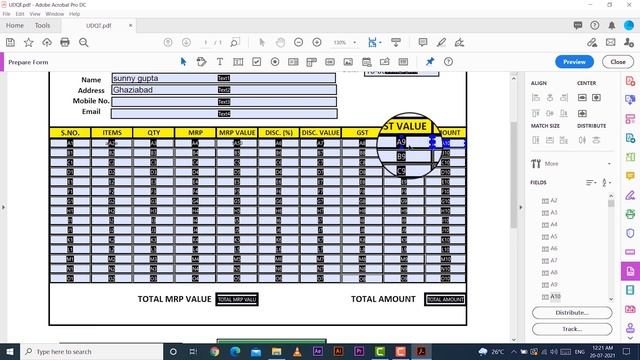
Task: Open notifications bell icon
Action: (x=612, y=25)
